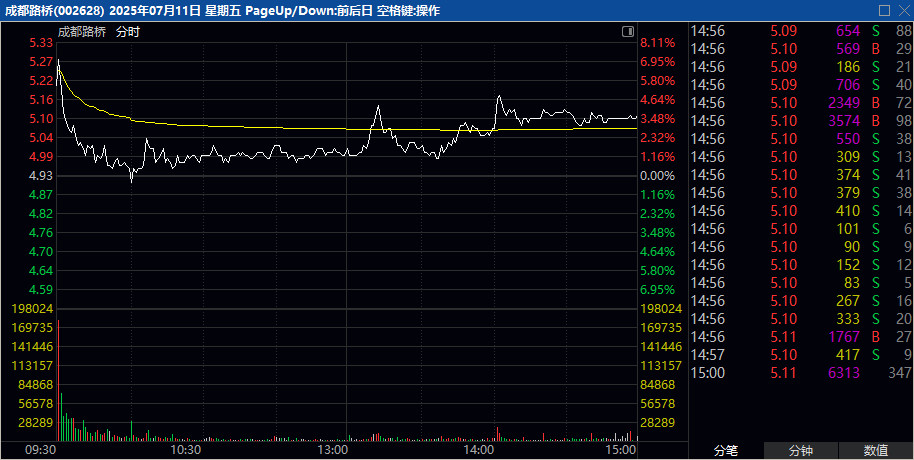
Task: Click the 1767 volume trade at 5.11
Action: pyautogui.click(x=800, y=337)
